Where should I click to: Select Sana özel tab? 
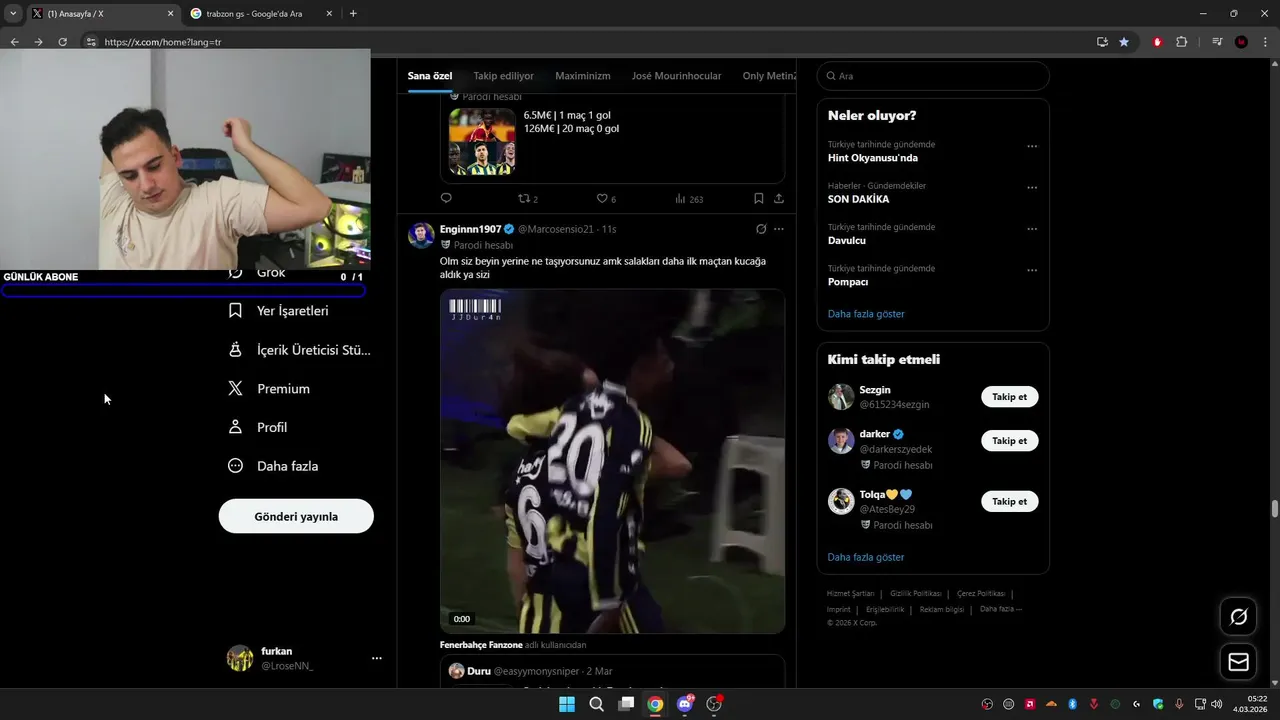(x=430, y=76)
